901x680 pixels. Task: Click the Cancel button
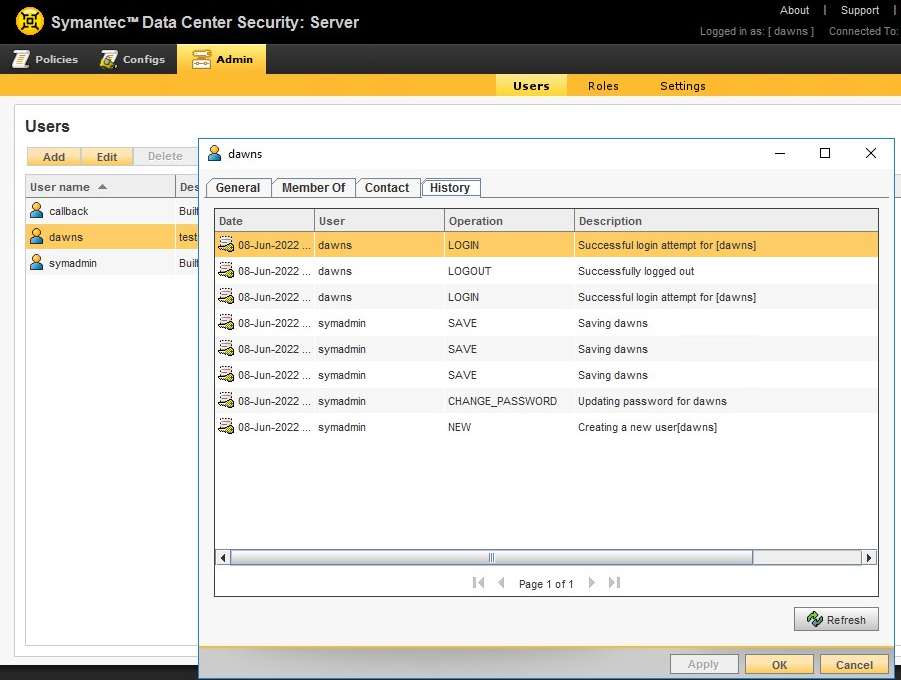(x=854, y=664)
